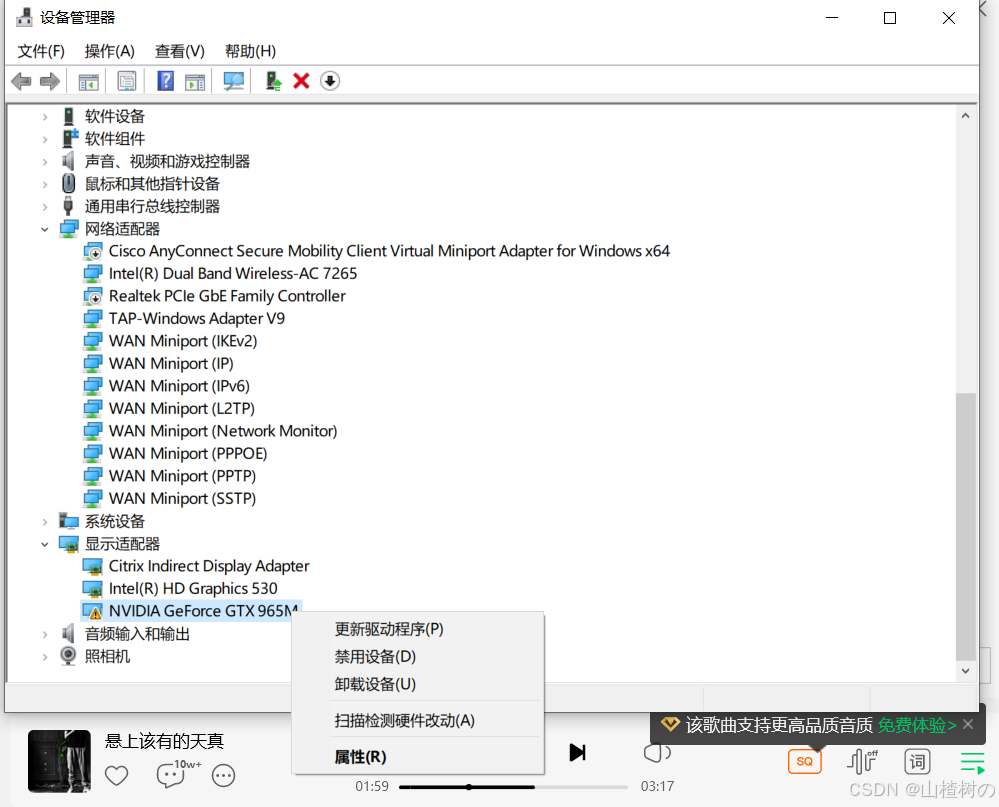Viewport: 999px width, 807px height.
Task: Click the Properties sheet toolbar icon
Action: point(127,81)
